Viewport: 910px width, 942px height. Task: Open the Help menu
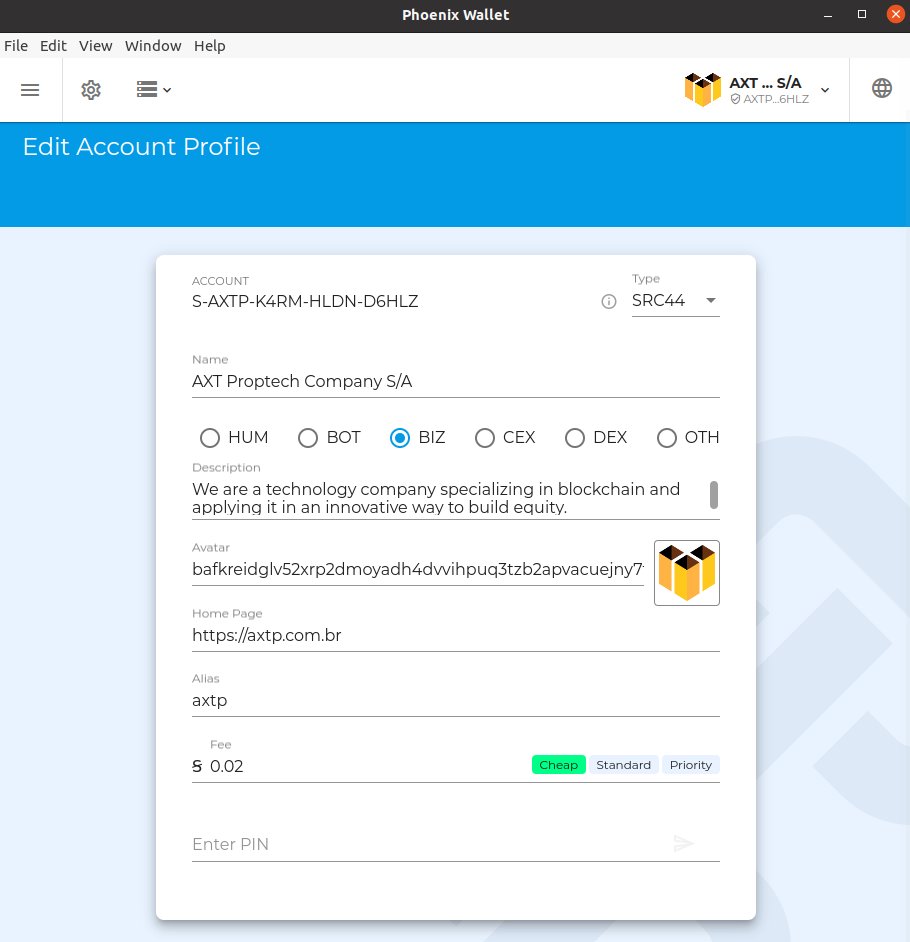[x=210, y=46]
